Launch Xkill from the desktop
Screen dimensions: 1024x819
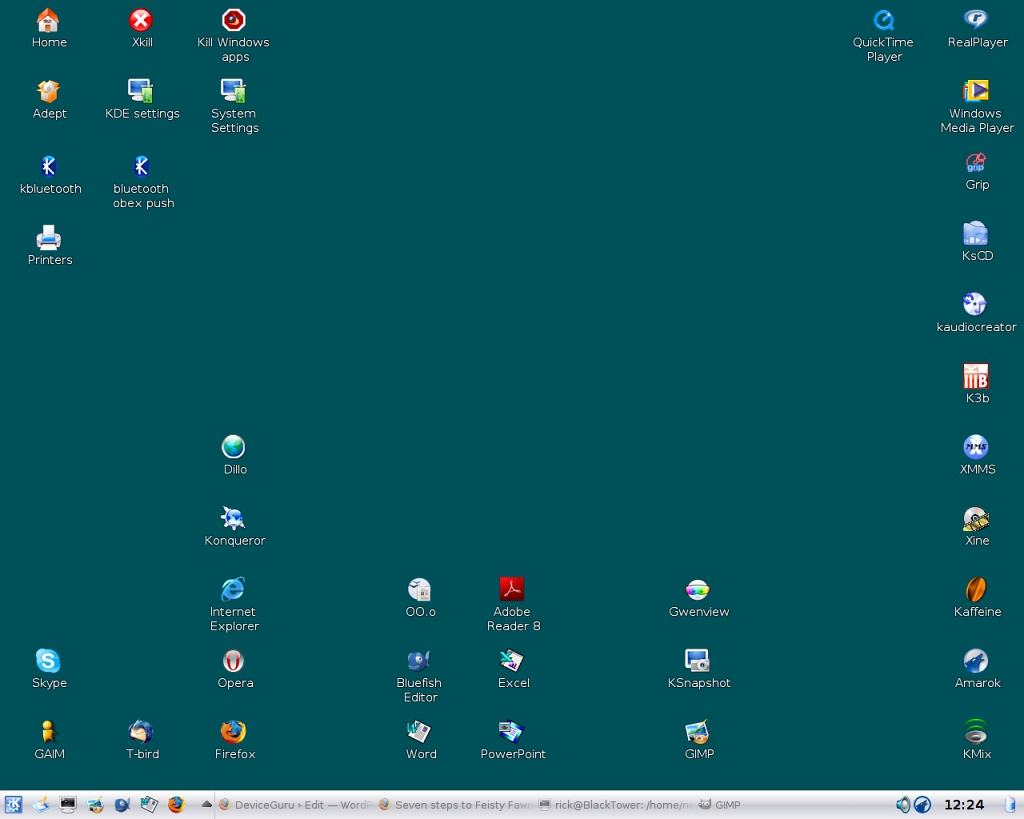point(141,21)
